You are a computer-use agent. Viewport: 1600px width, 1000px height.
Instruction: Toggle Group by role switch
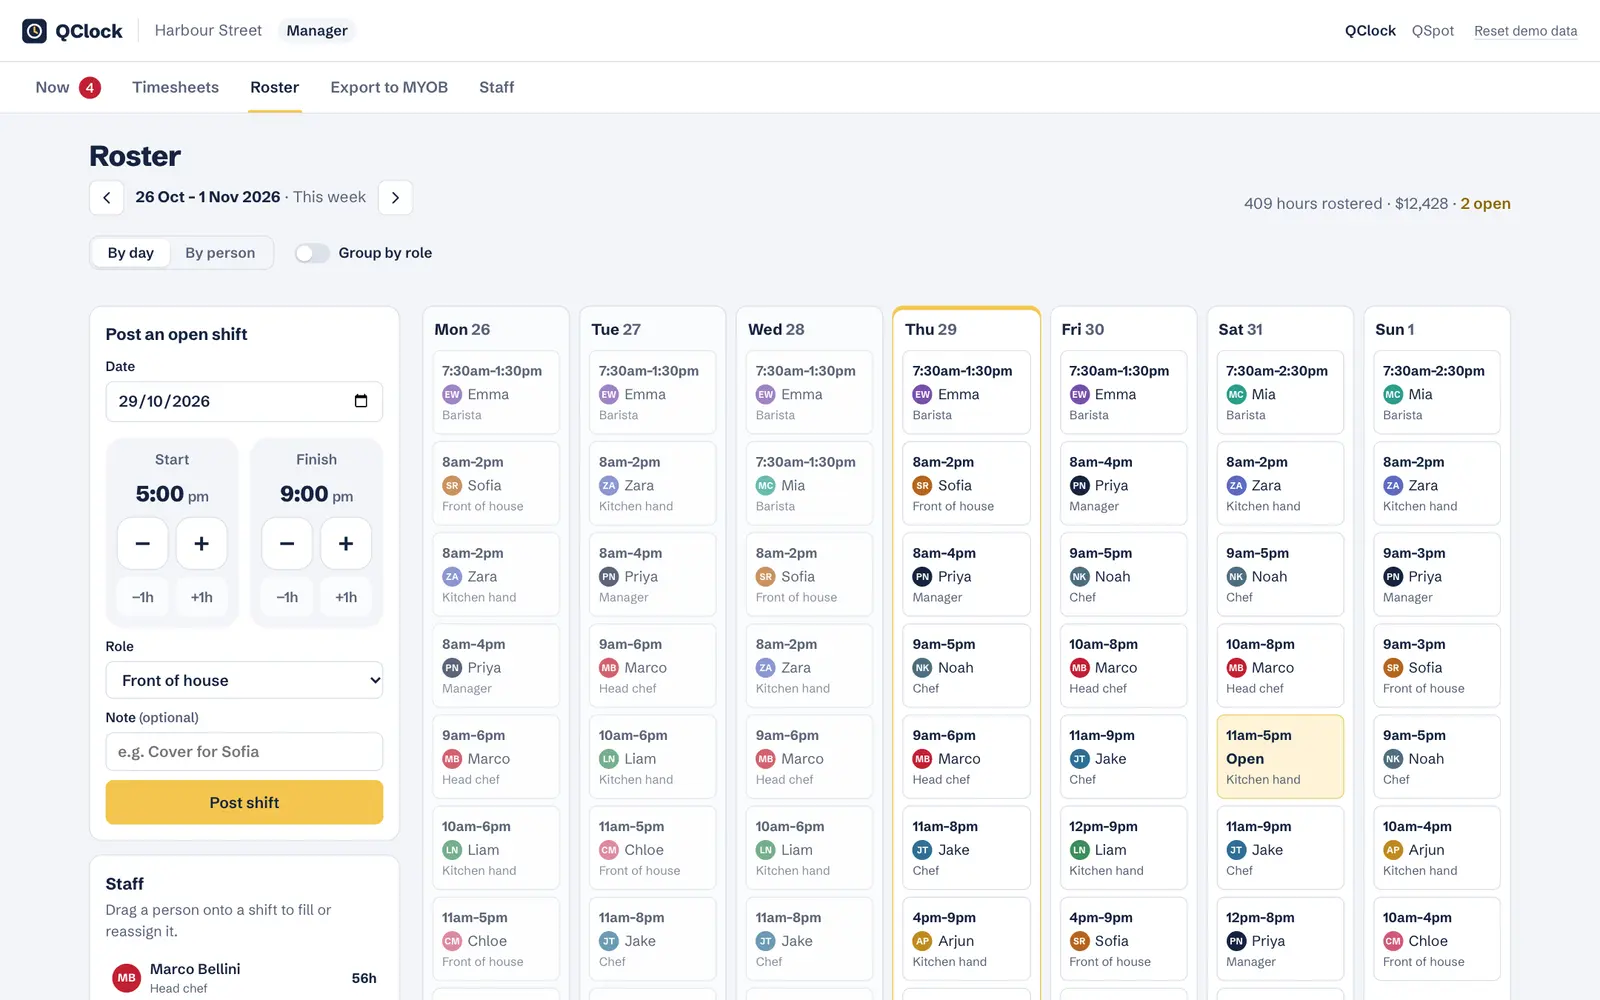click(312, 253)
